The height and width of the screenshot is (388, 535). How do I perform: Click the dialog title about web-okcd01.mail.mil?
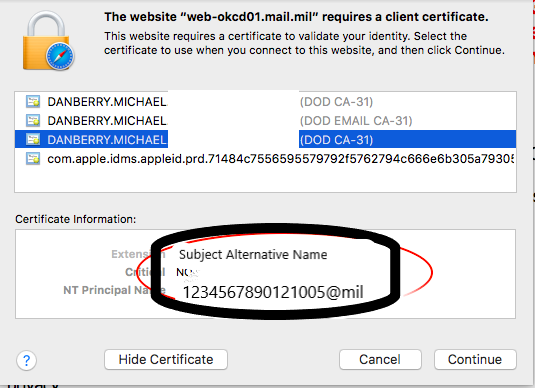click(296, 17)
